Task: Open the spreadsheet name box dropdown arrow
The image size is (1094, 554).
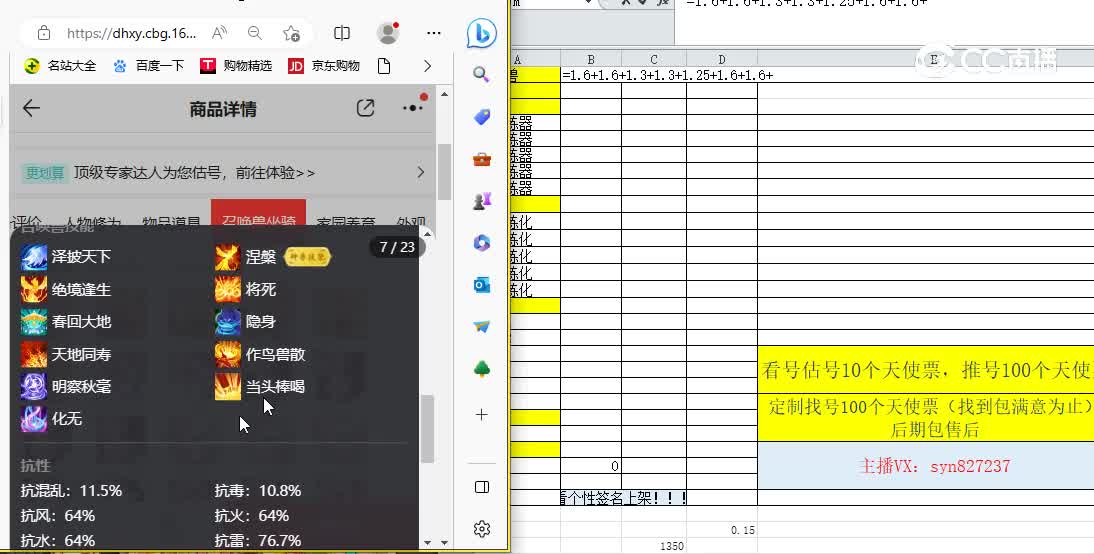Action: (589, 3)
